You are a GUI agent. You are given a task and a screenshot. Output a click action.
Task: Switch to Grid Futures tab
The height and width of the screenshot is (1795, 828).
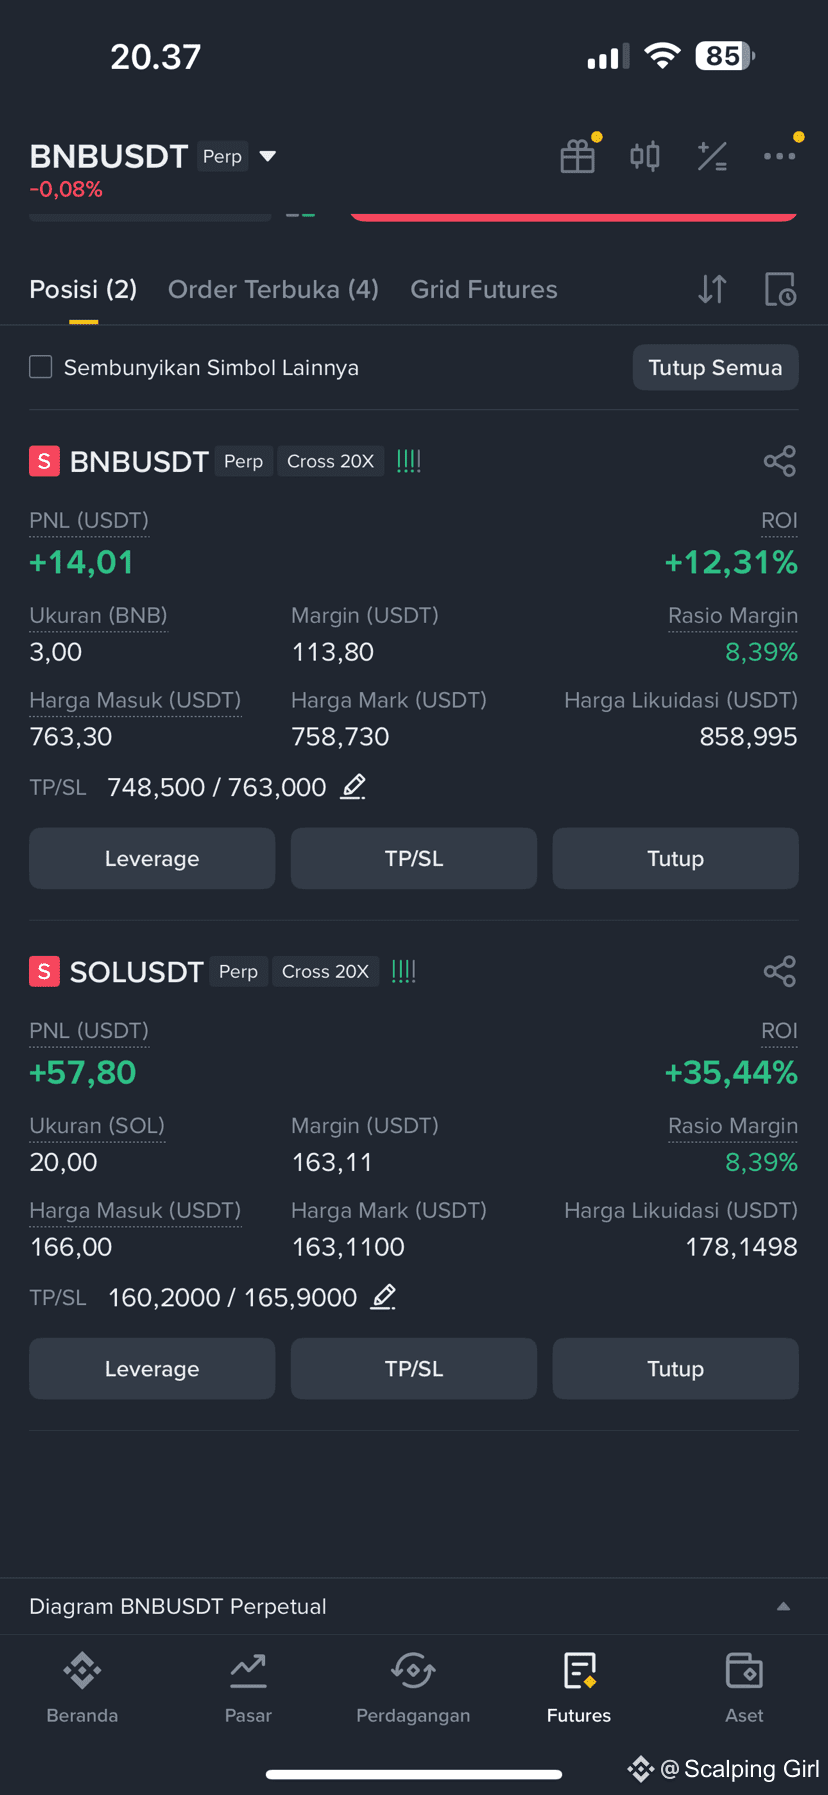484,289
